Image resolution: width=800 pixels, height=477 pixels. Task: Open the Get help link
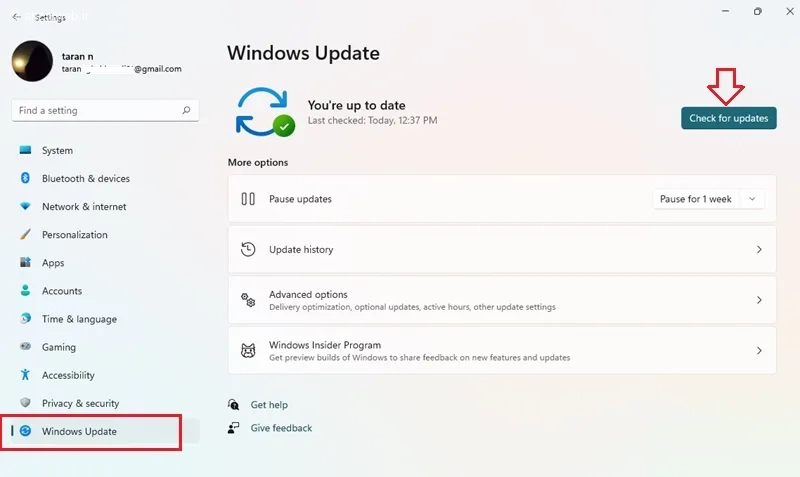(x=269, y=405)
